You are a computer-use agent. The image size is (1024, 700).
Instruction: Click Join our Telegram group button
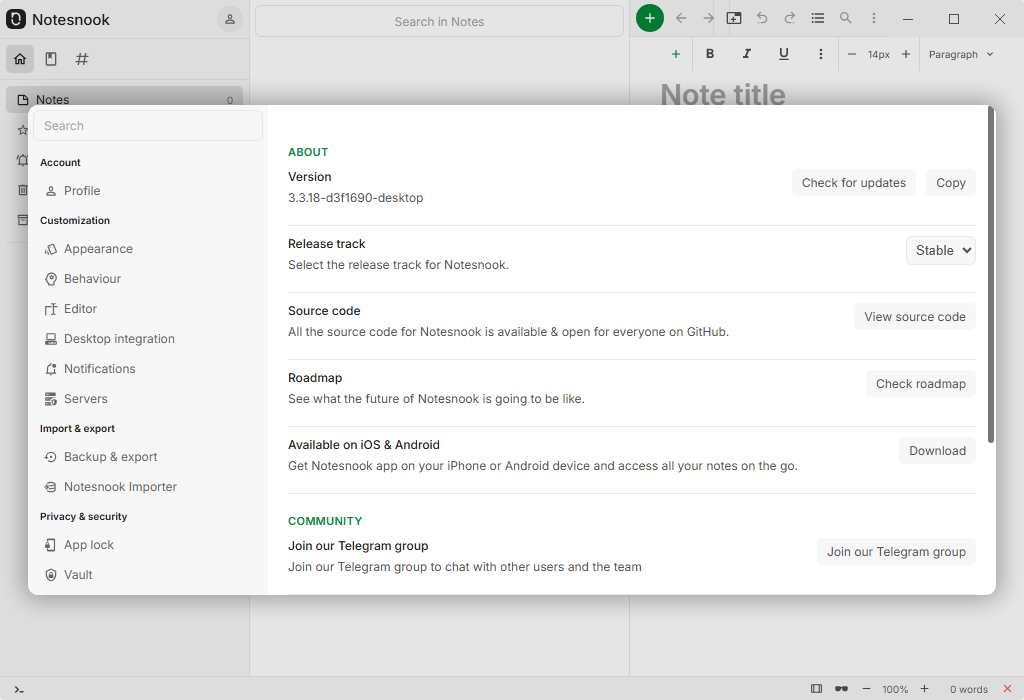(896, 552)
